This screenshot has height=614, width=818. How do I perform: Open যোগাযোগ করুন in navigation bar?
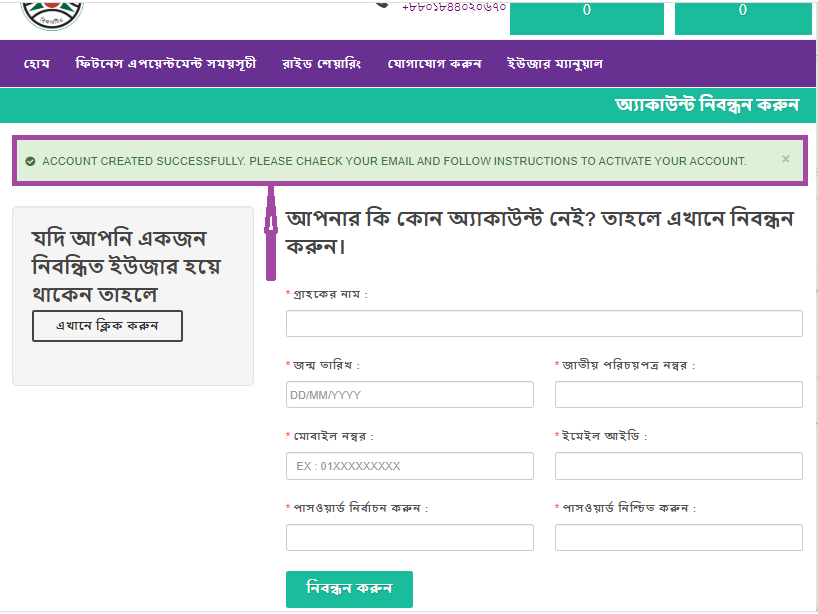[x=435, y=64]
